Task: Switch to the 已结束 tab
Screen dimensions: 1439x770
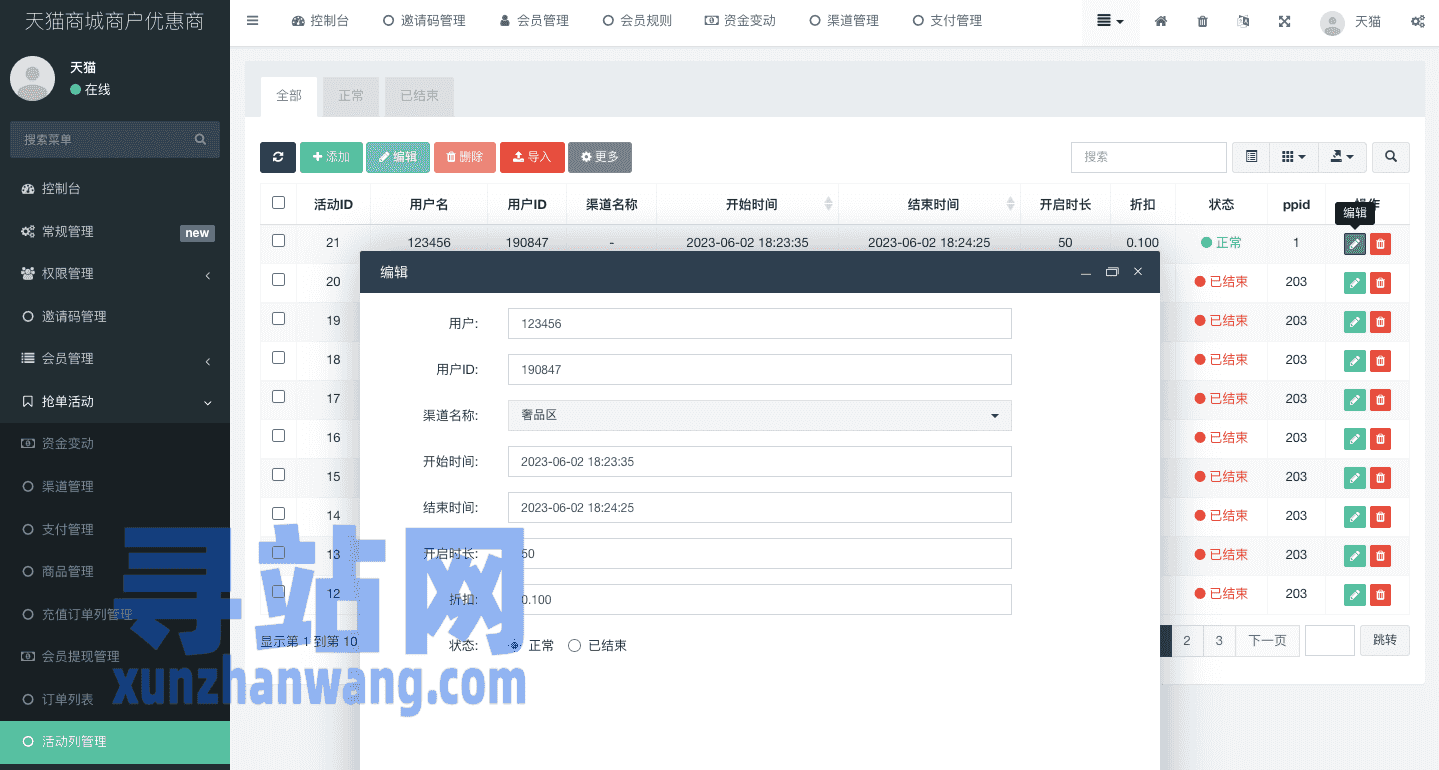Action: pyautogui.click(x=419, y=96)
